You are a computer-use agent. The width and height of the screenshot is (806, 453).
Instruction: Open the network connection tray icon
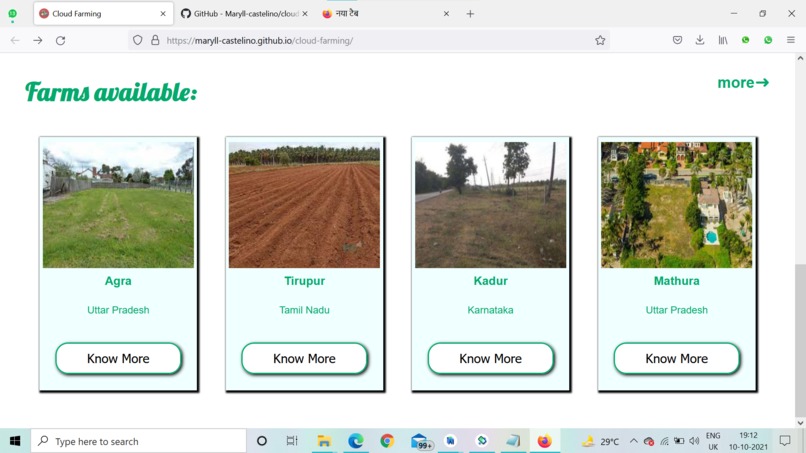coord(664,441)
